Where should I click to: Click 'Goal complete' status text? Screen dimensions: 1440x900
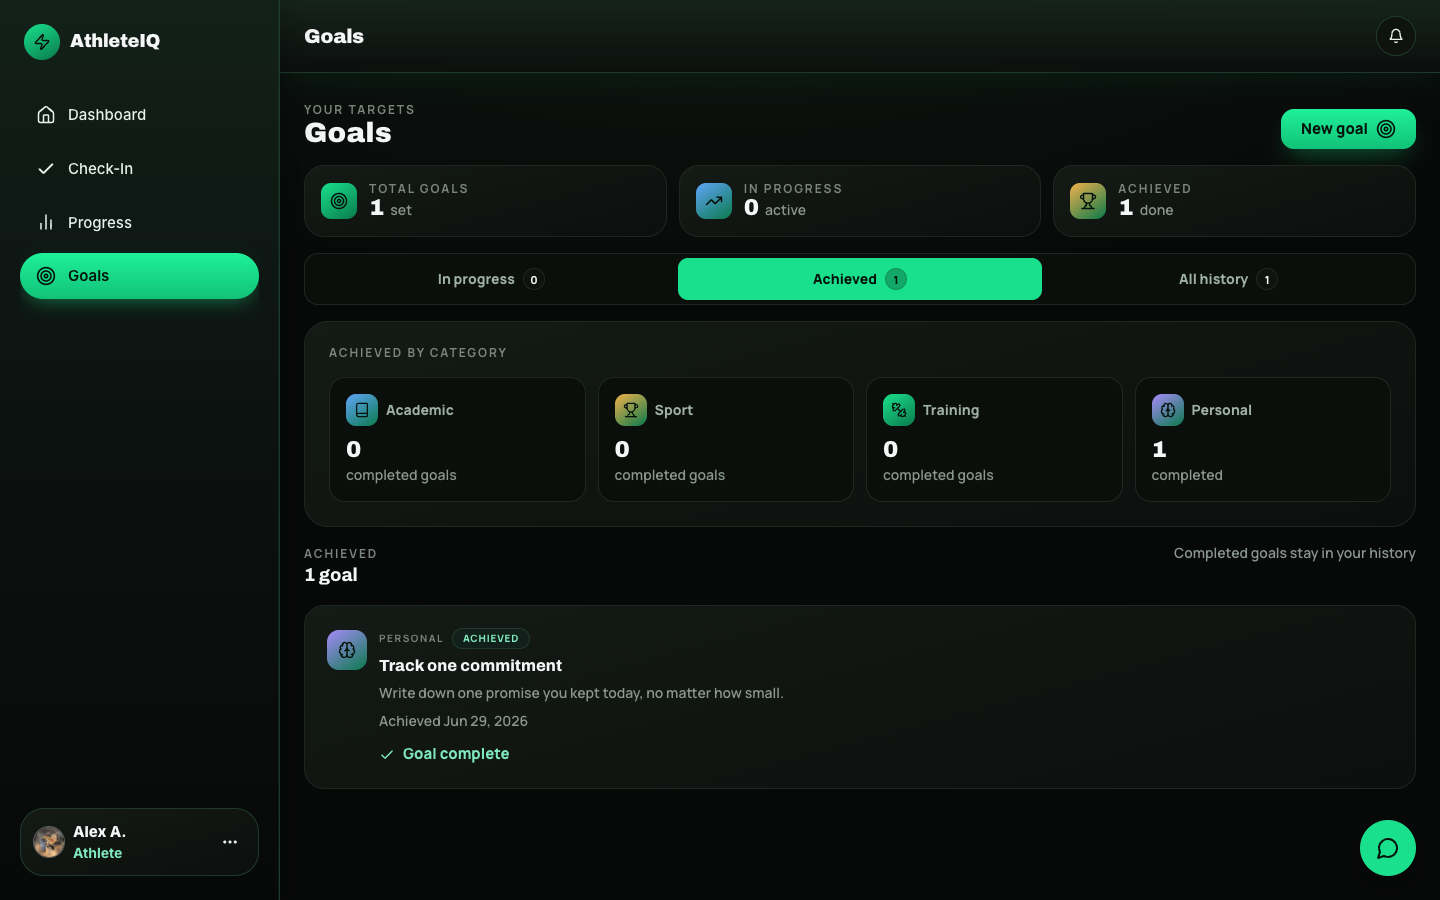pyautogui.click(x=456, y=754)
